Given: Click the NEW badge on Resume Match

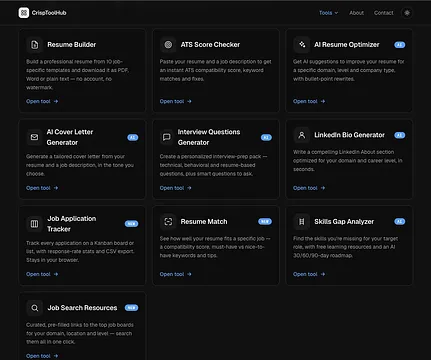Looking at the screenshot, I should [x=265, y=221].
